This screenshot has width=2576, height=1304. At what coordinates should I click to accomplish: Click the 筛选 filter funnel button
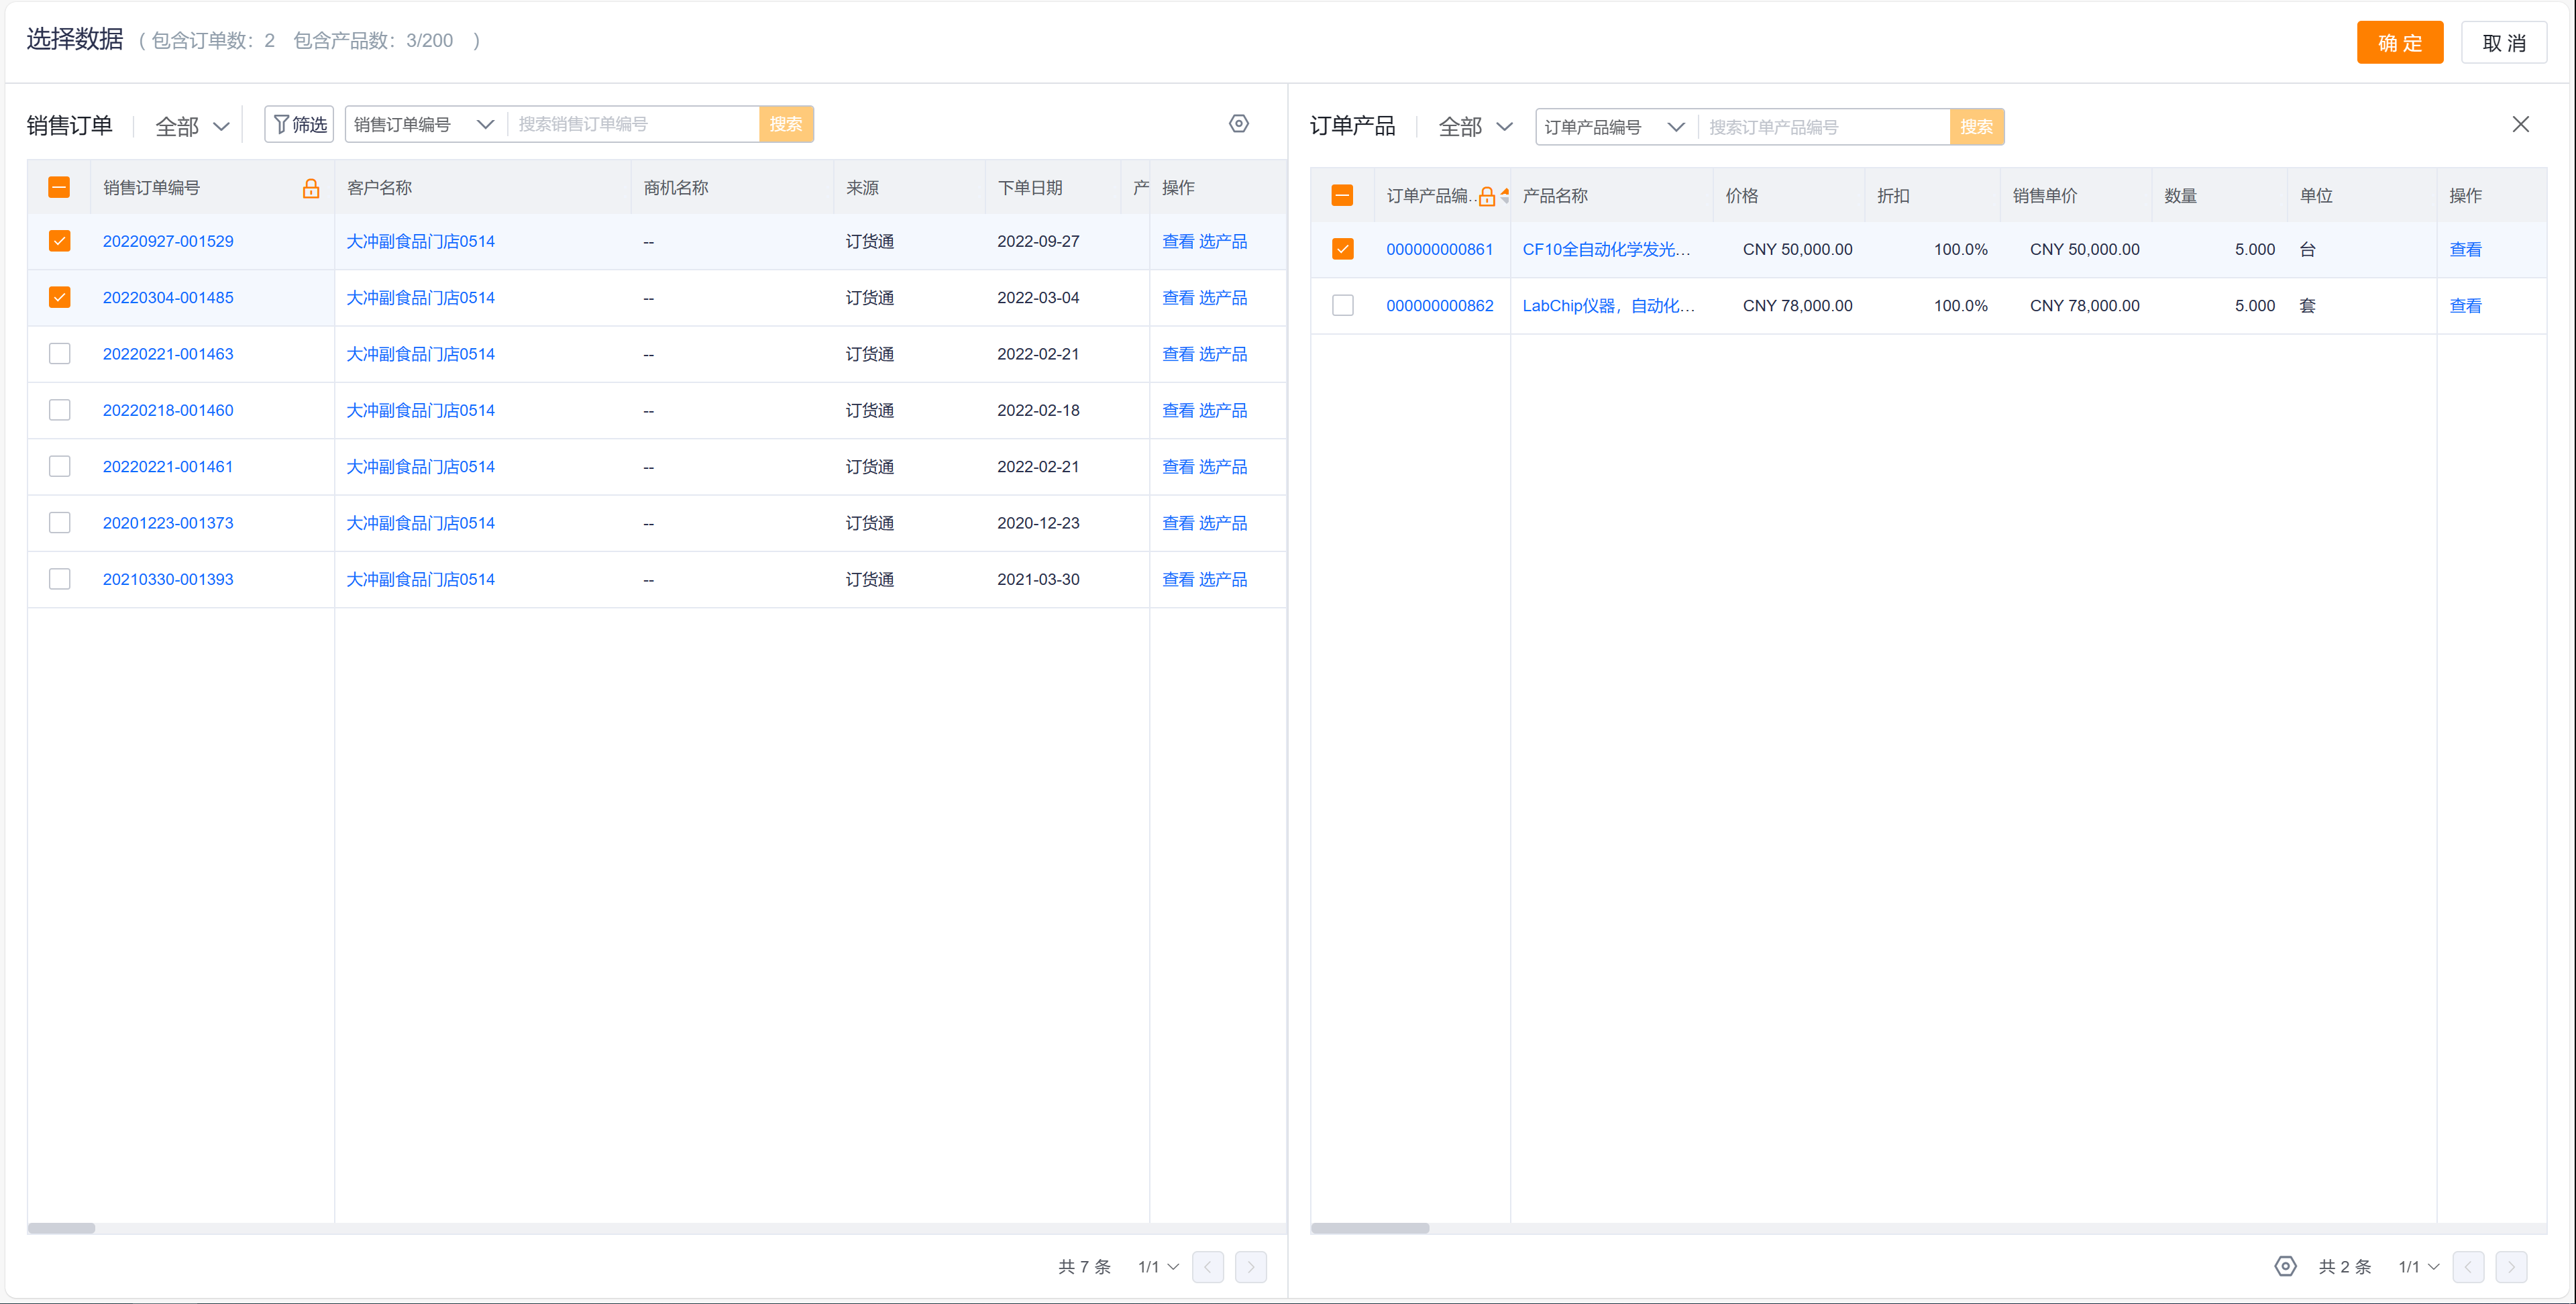[299, 124]
